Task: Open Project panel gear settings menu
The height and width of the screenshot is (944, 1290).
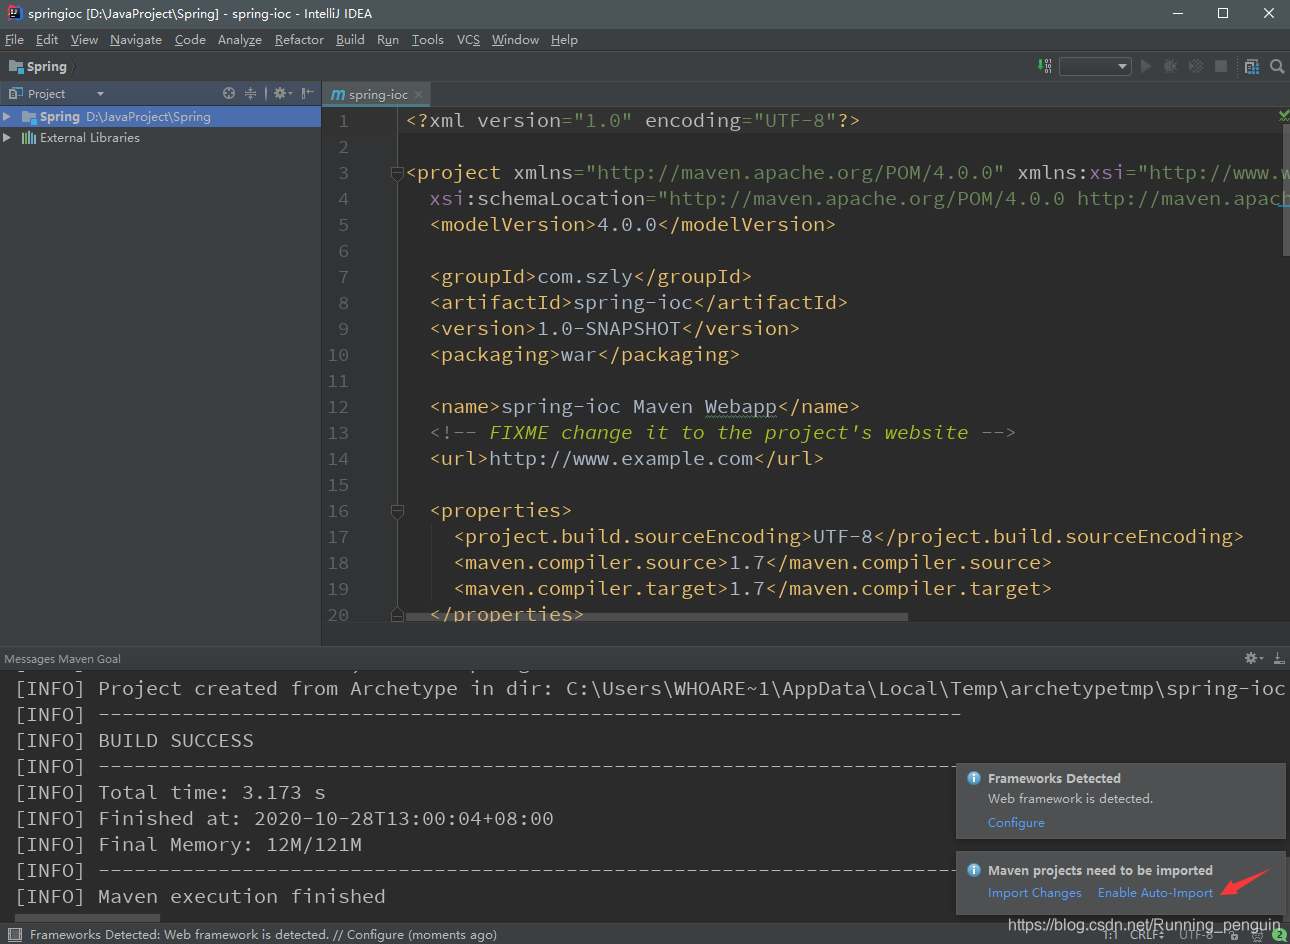Action: pos(282,93)
